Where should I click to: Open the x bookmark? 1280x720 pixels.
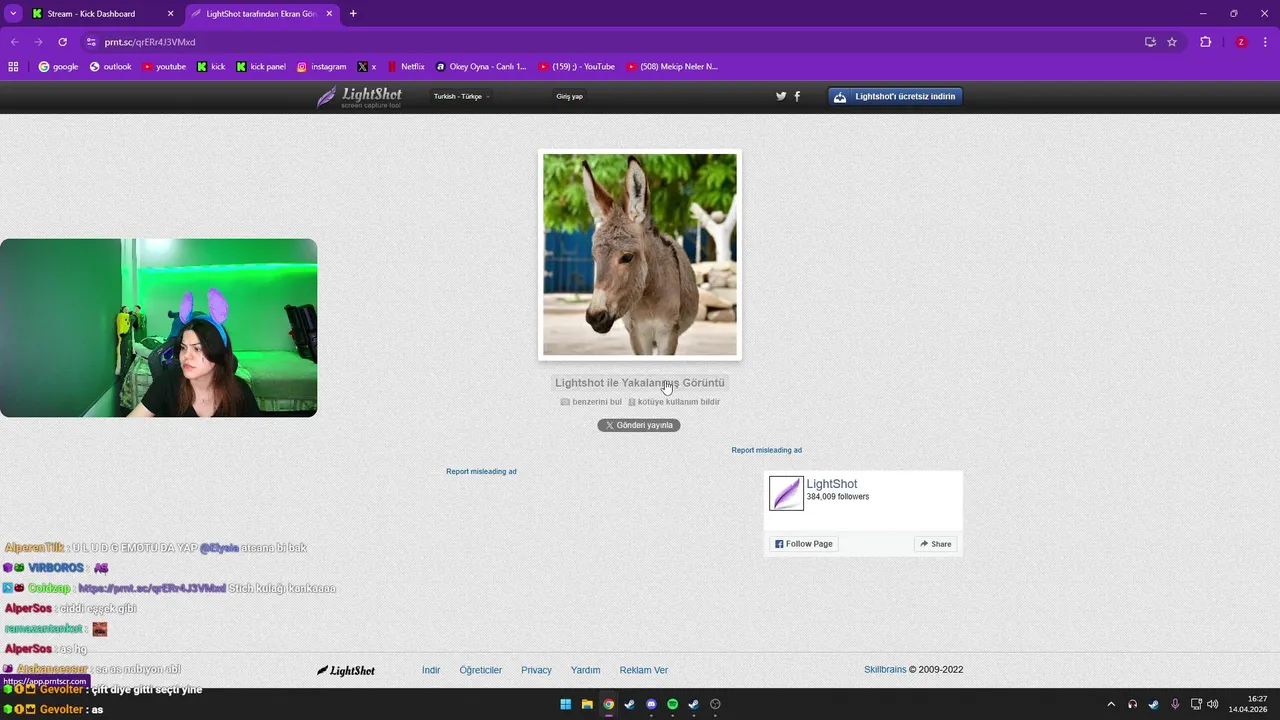click(x=367, y=67)
